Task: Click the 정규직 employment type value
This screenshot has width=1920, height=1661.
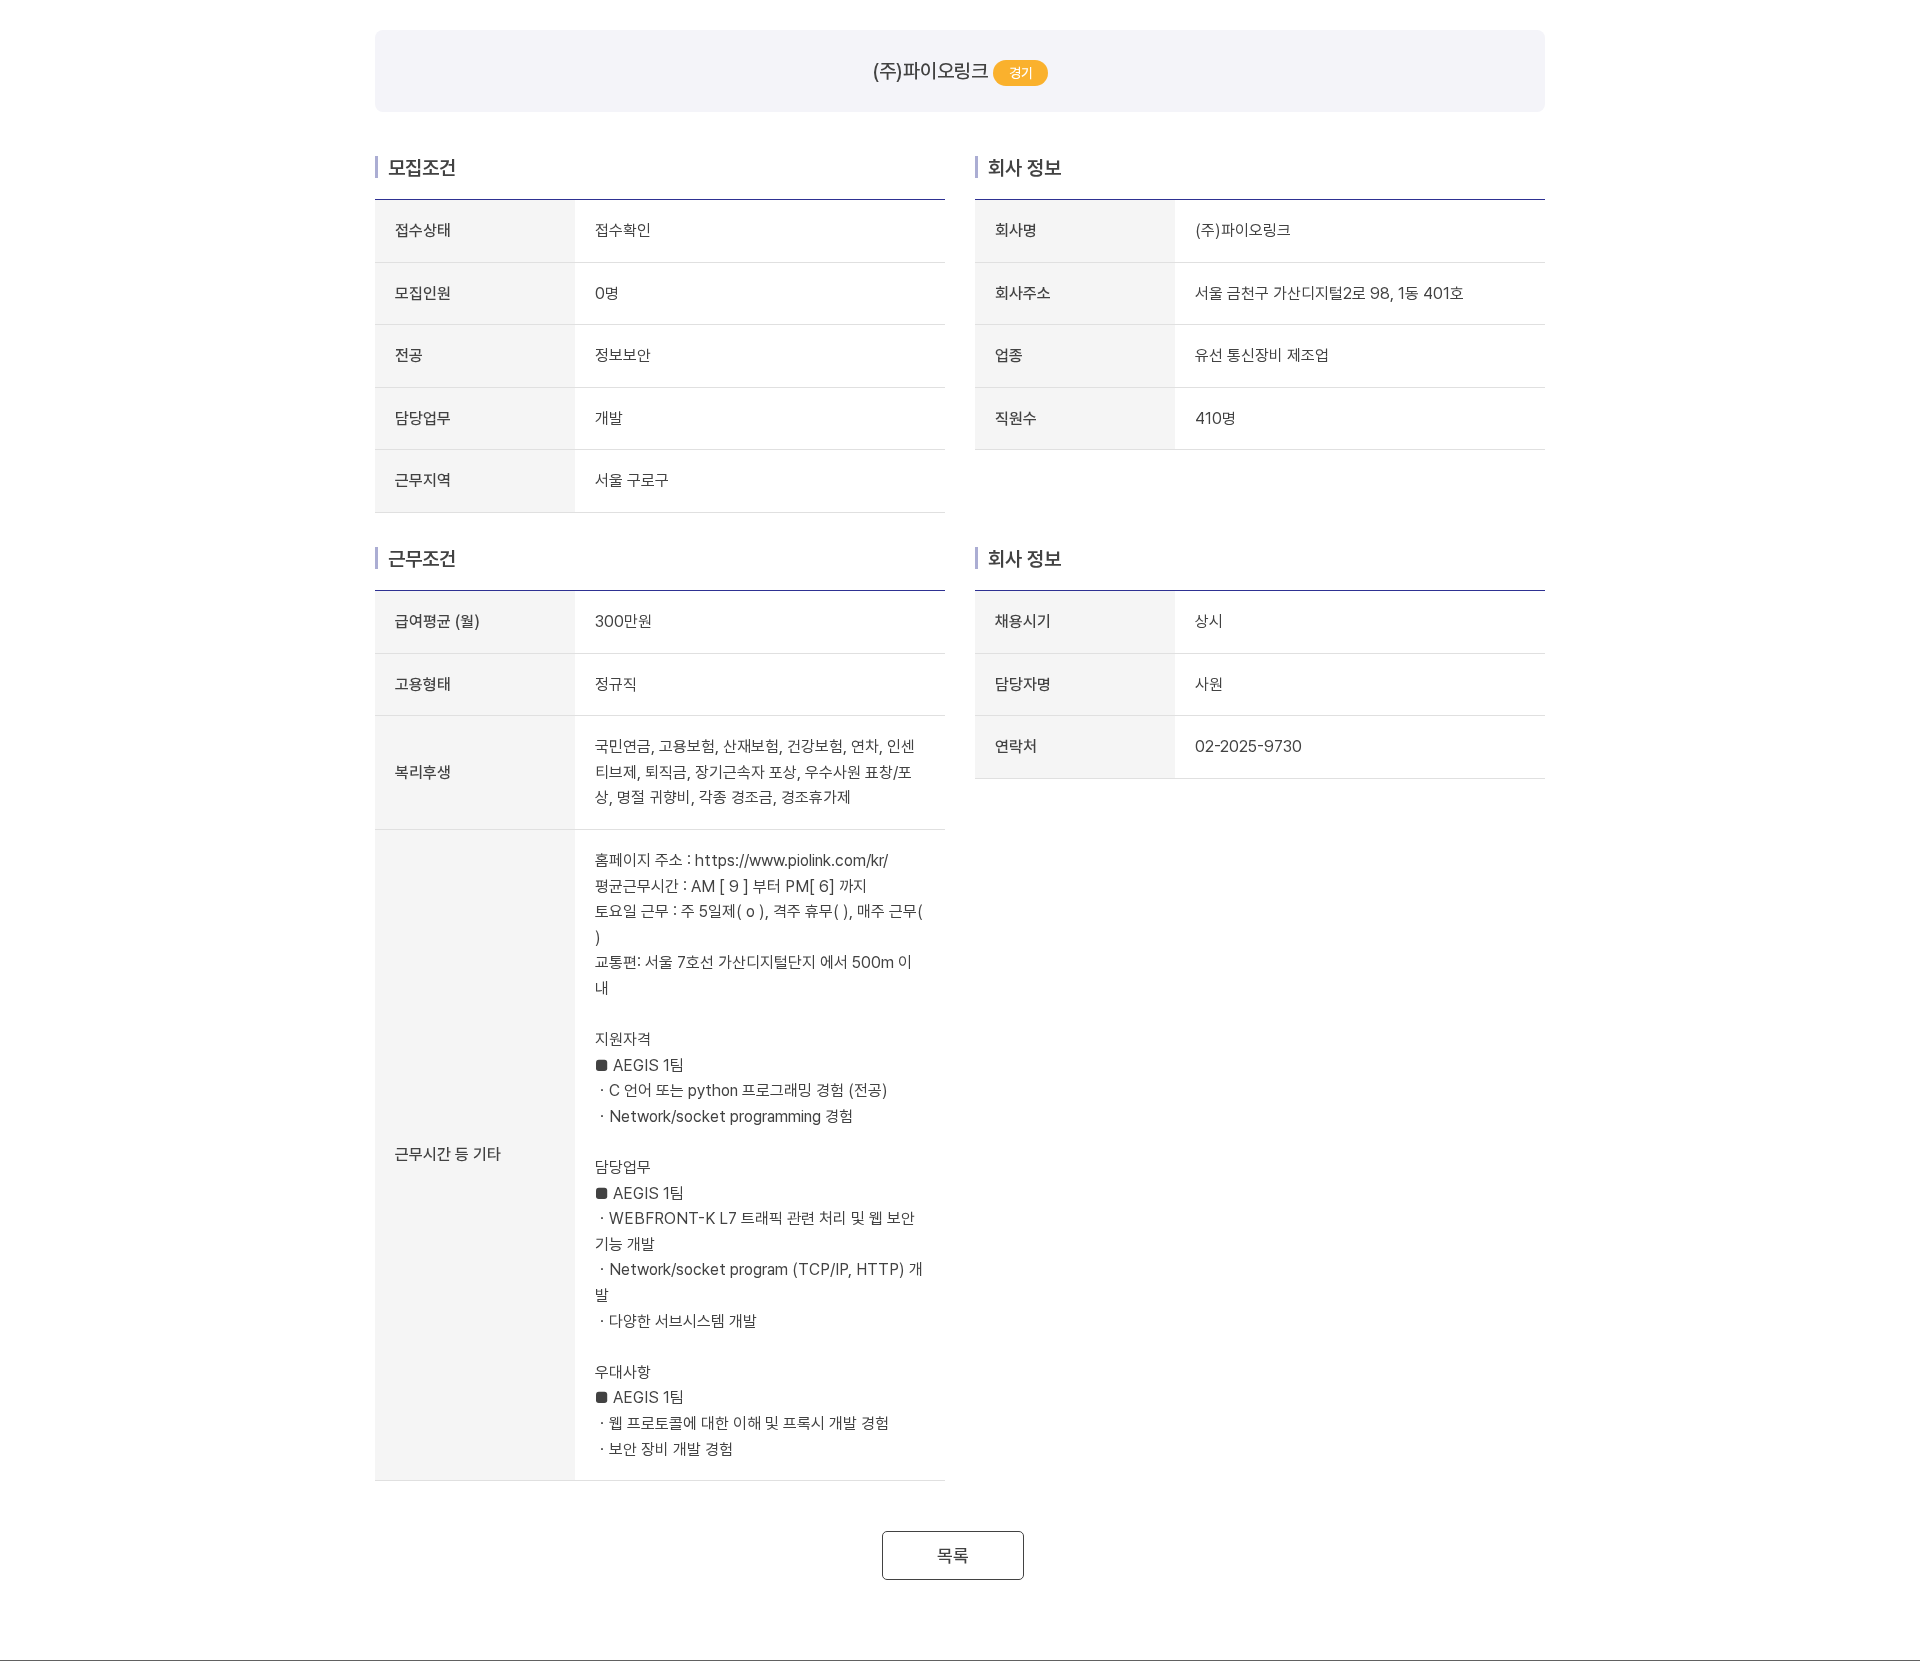Action: 615,684
